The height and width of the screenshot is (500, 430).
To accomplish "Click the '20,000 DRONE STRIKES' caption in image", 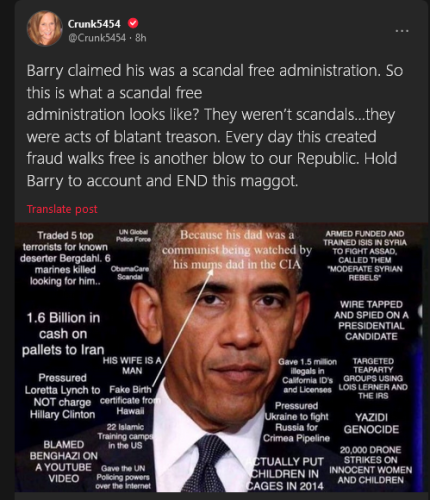I will coord(371,465).
